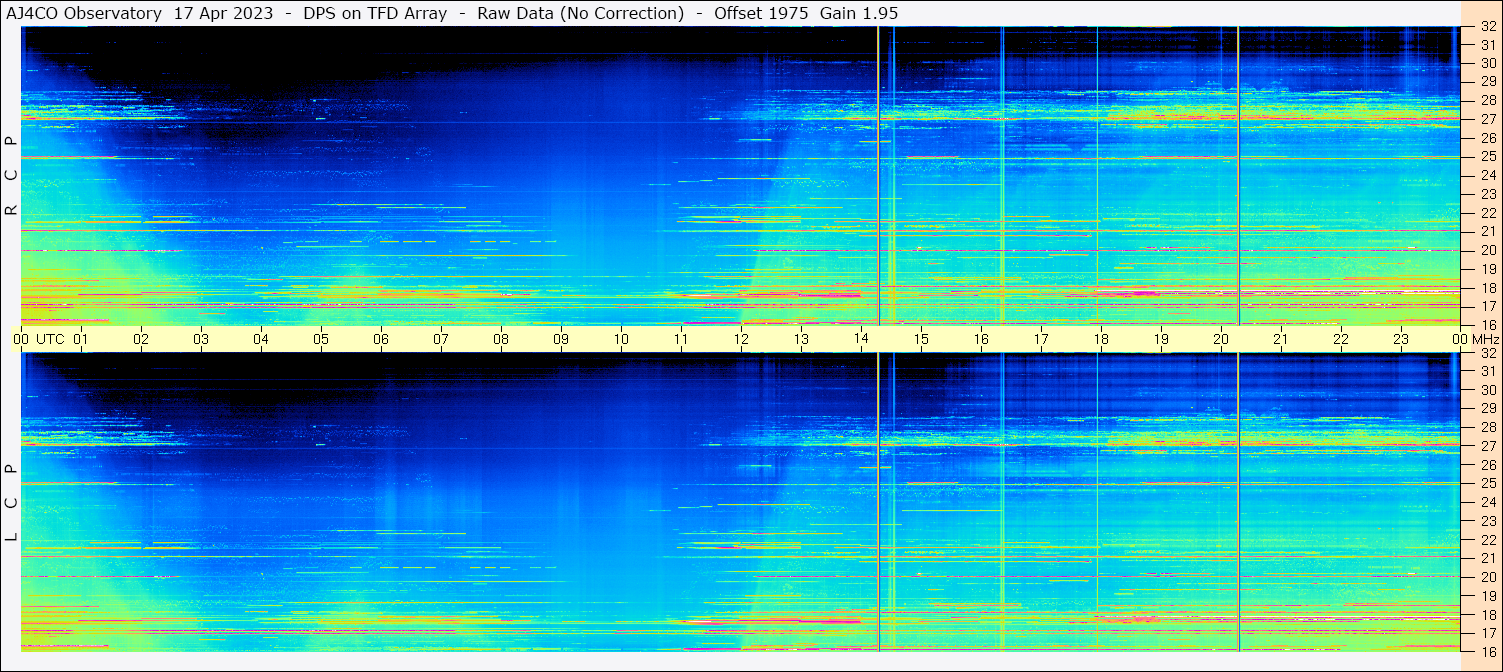Click the 20 frequency tick on RCP panel
This screenshot has width=1503, height=672.
pyautogui.click(x=1487, y=250)
